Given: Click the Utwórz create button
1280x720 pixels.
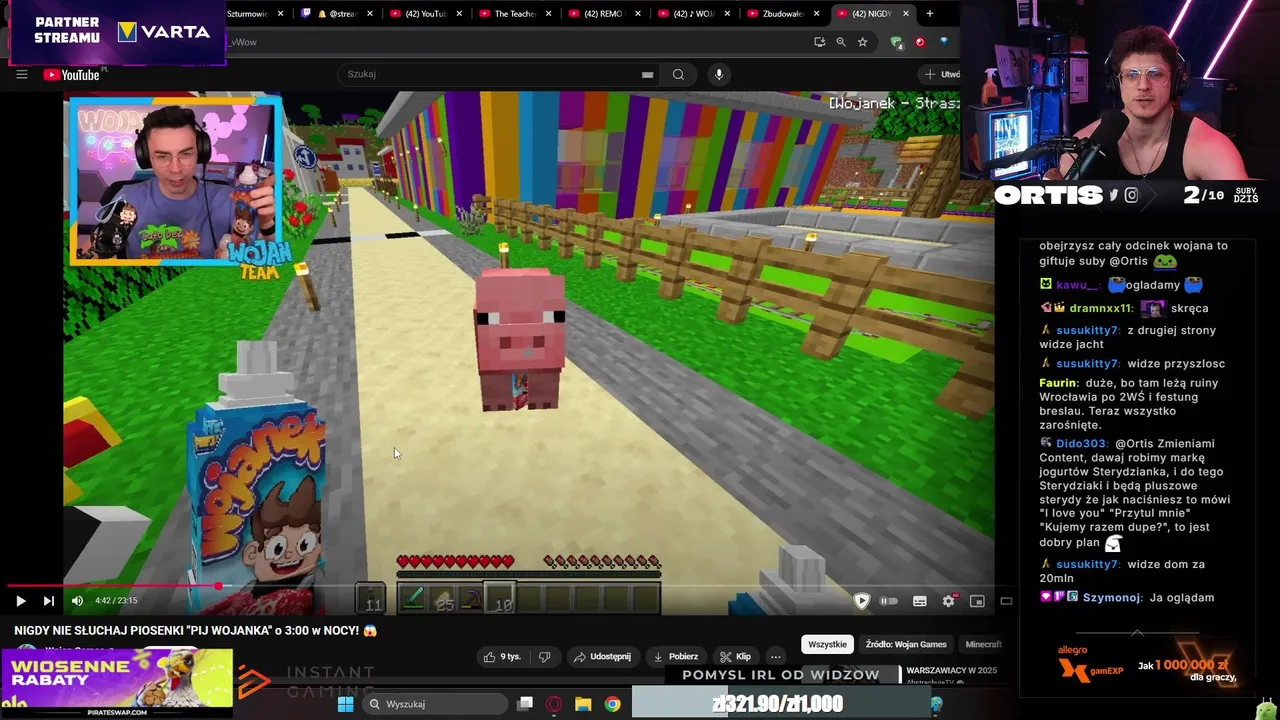Looking at the screenshot, I should 941,74.
